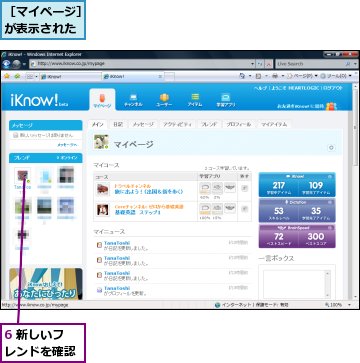Screen dimensions: 360x363
Task: Open the チャンネル navigation icon
Action: (133, 100)
